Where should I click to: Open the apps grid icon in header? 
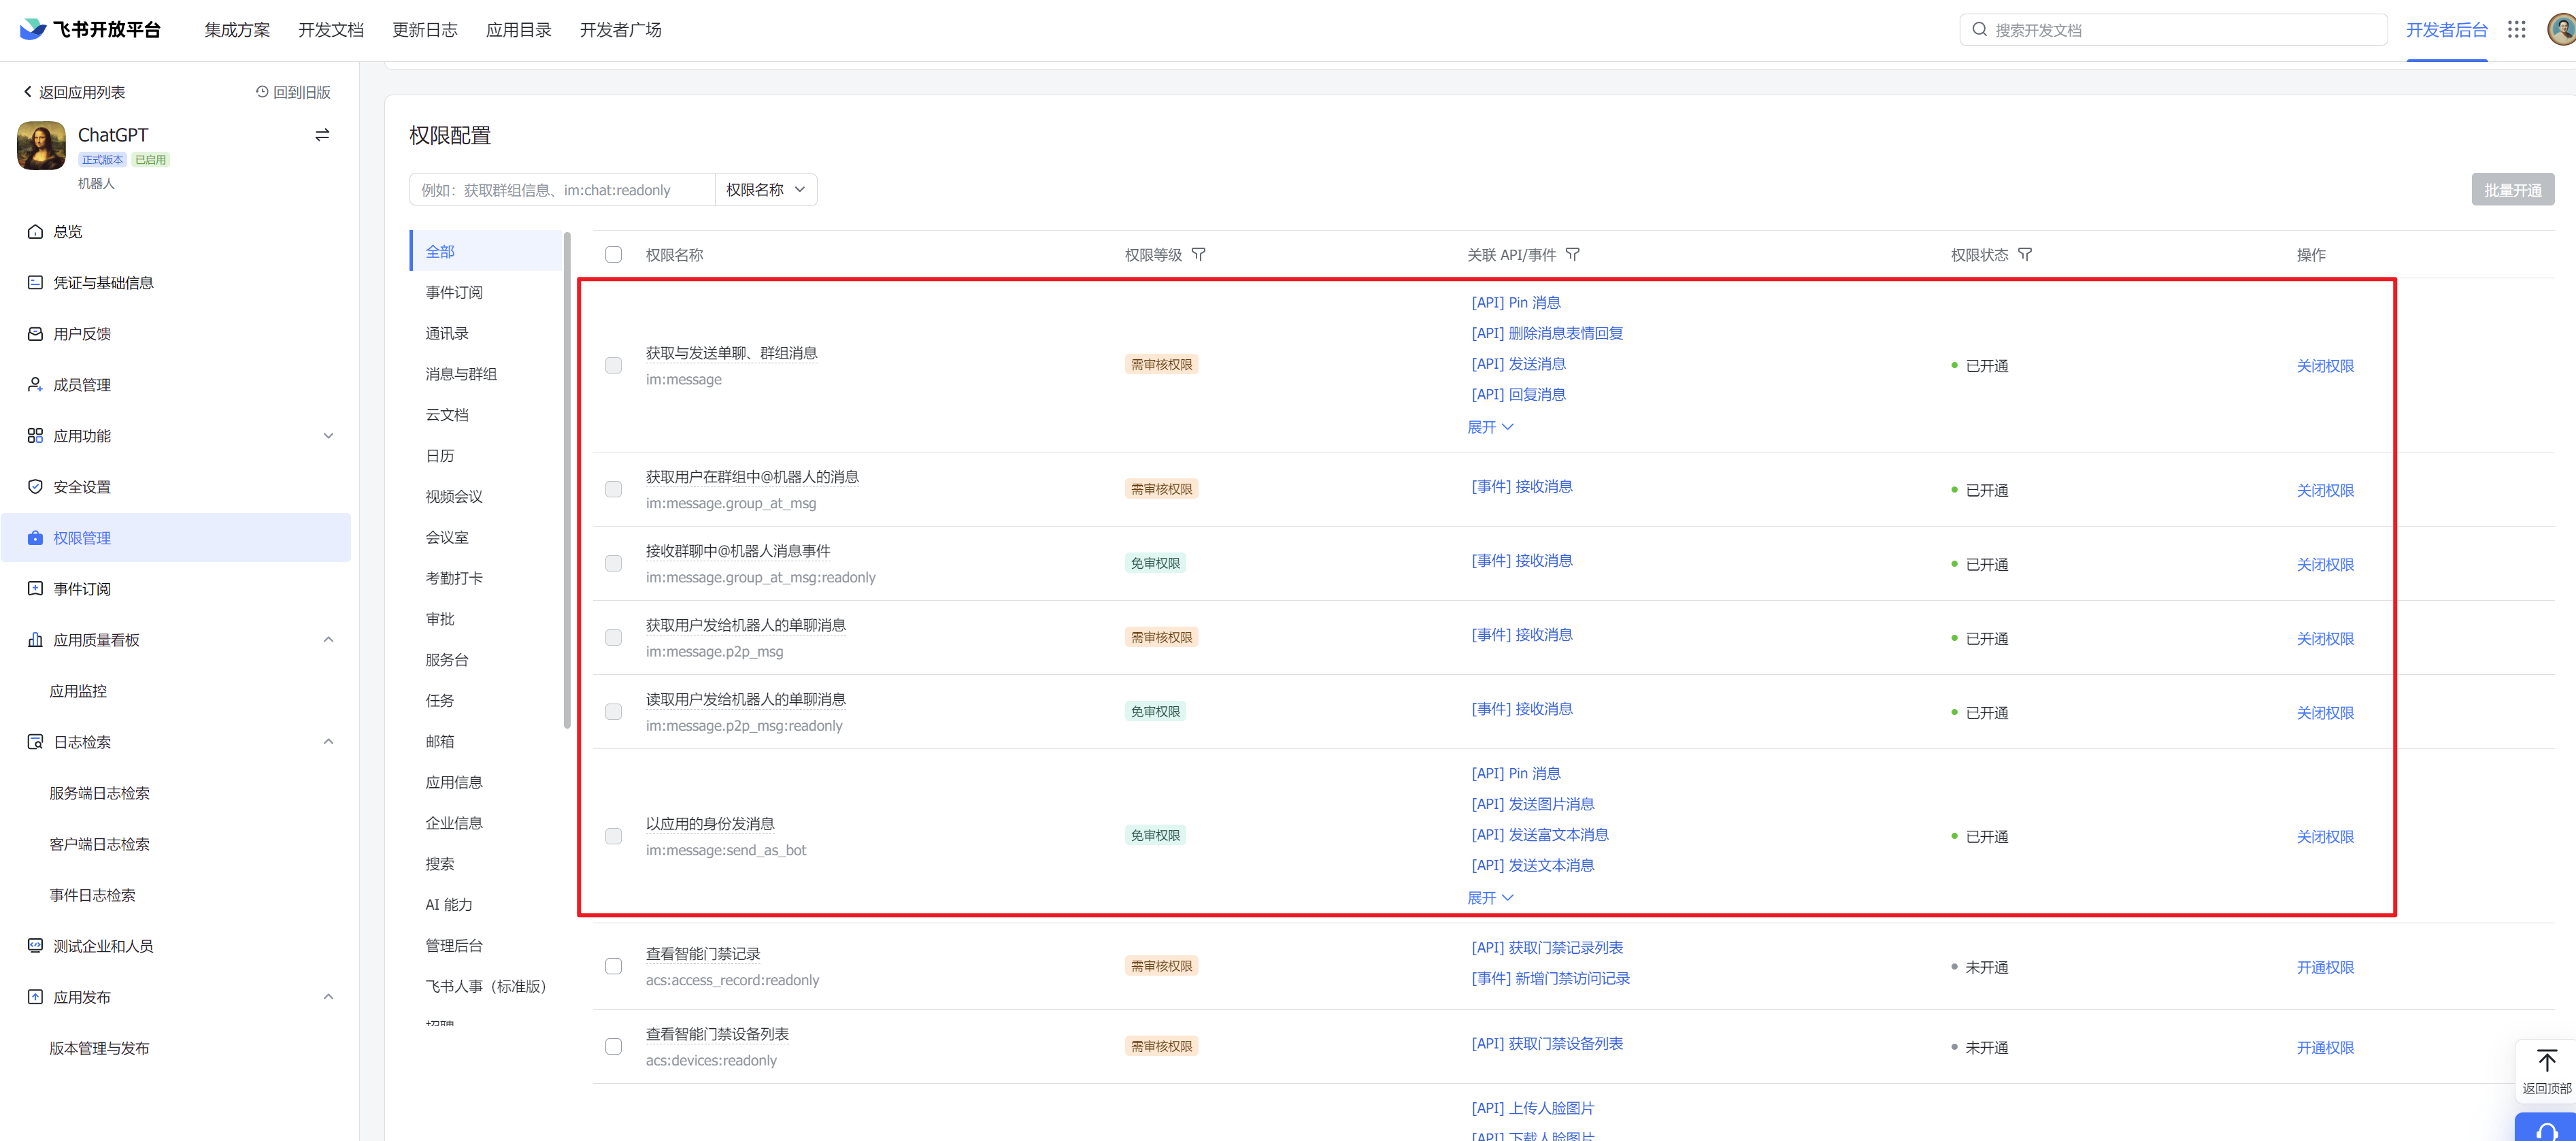[x=2516, y=30]
